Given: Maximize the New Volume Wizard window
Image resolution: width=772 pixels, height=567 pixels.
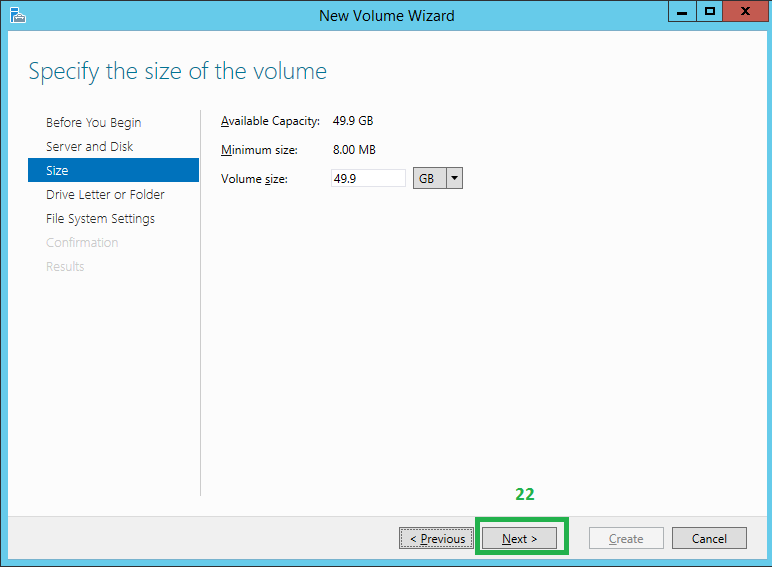Looking at the screenshot, I should tap(710, 12).
